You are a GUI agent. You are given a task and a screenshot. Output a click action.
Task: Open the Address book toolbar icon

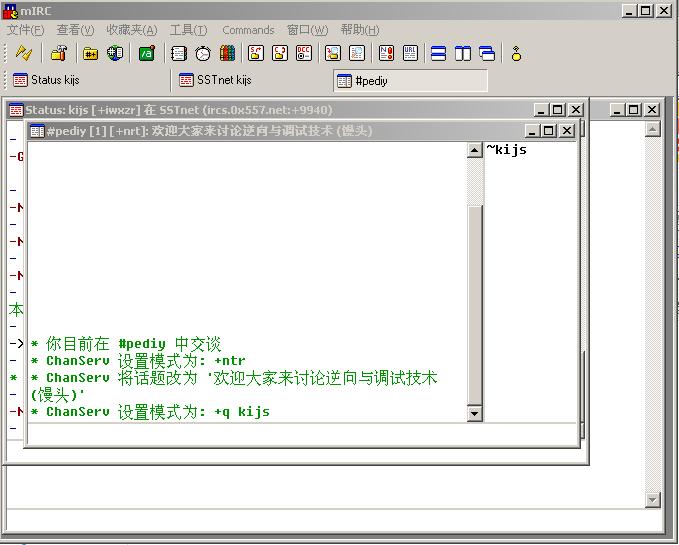coord(179,53)
